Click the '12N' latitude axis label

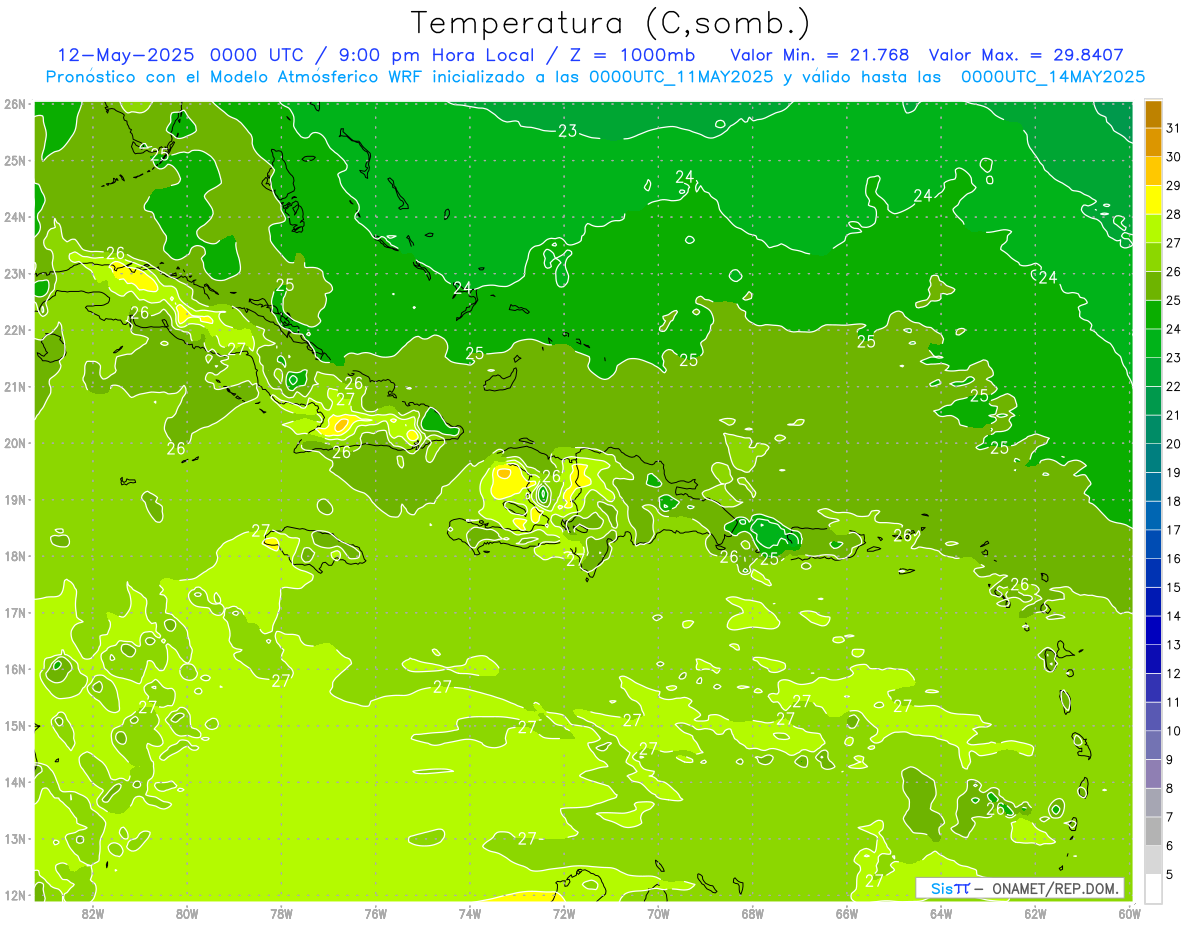[x=14, y=895]
